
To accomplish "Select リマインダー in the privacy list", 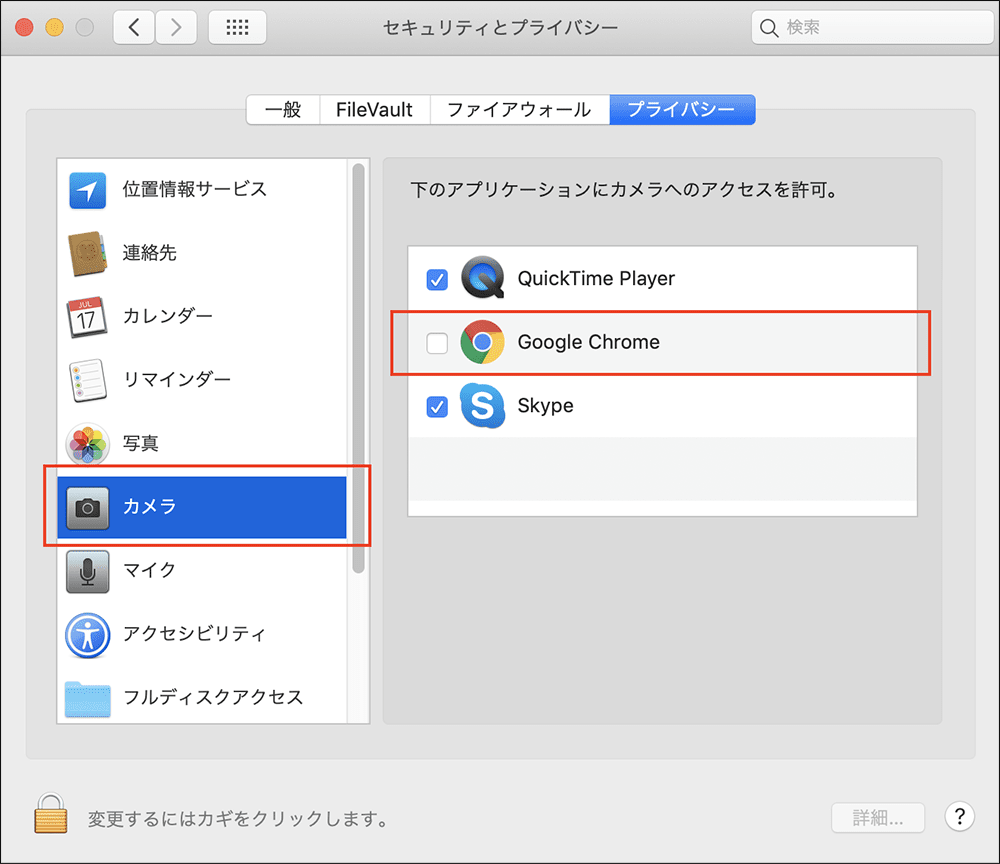I will (x=202, y=380).
